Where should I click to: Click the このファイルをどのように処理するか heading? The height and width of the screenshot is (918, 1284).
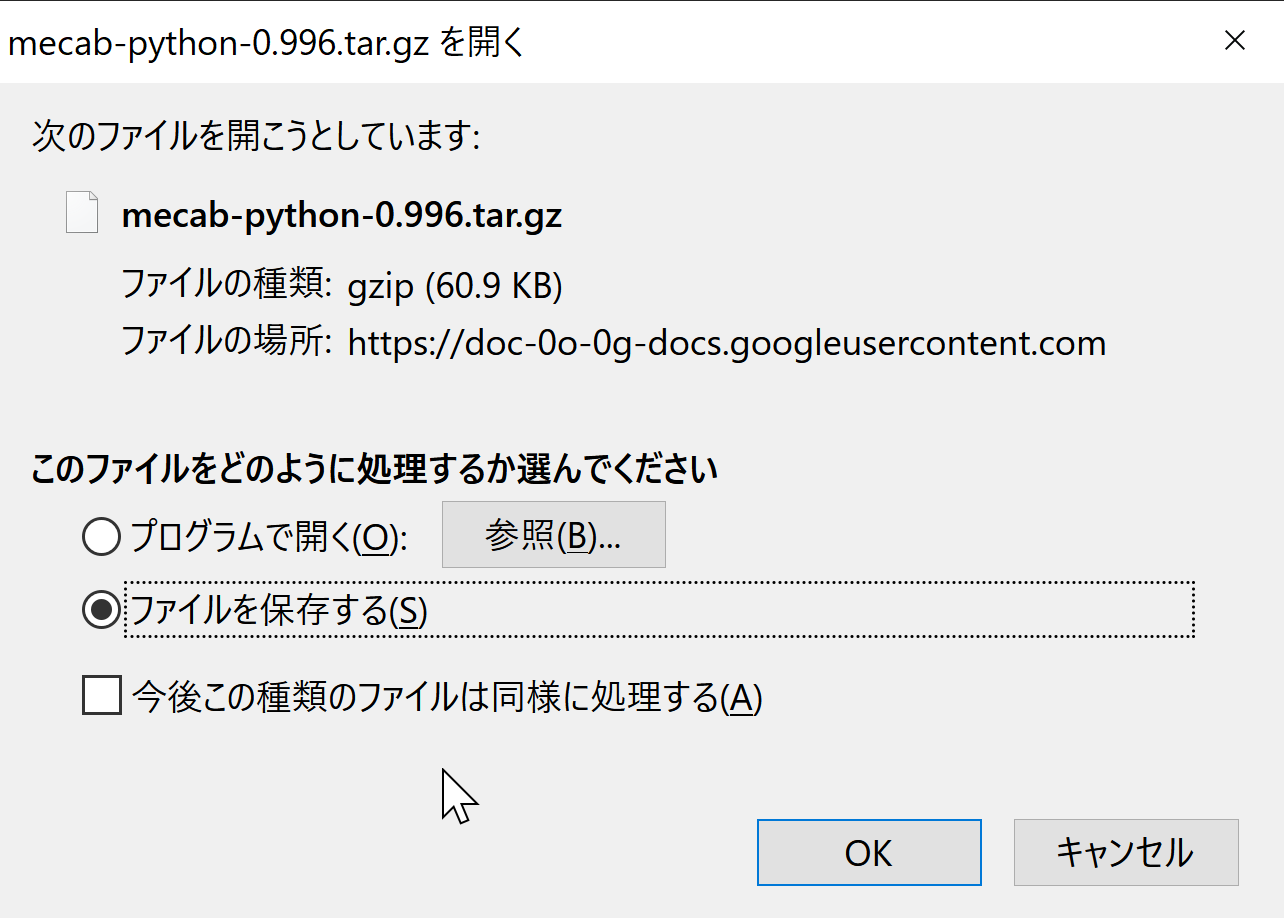(x=374, y=469)
